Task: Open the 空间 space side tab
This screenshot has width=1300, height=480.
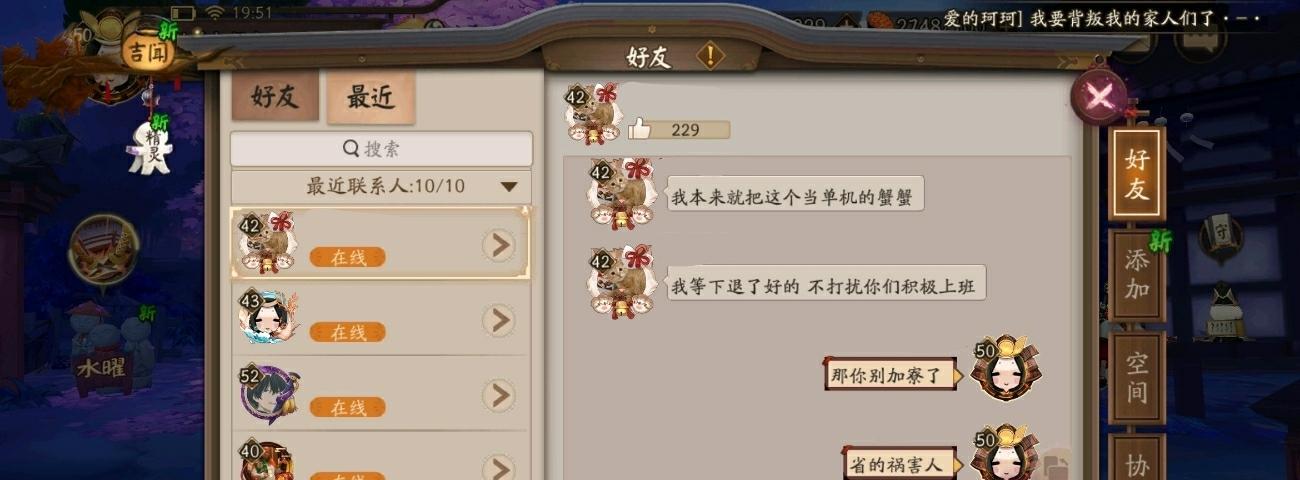Action: point(1137,378)
